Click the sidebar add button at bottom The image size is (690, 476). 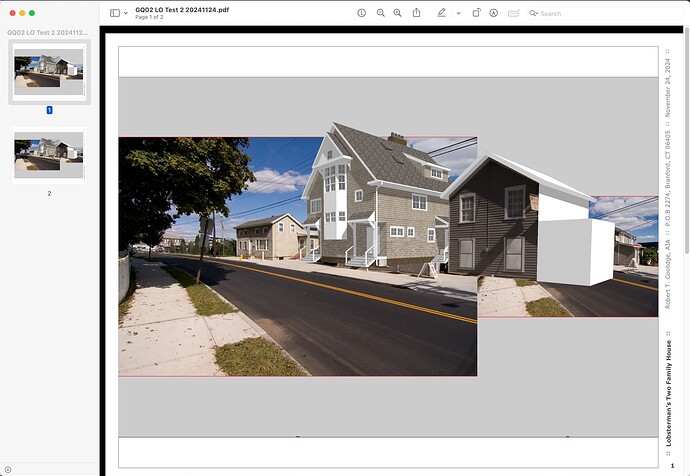[x=8, y=470]
